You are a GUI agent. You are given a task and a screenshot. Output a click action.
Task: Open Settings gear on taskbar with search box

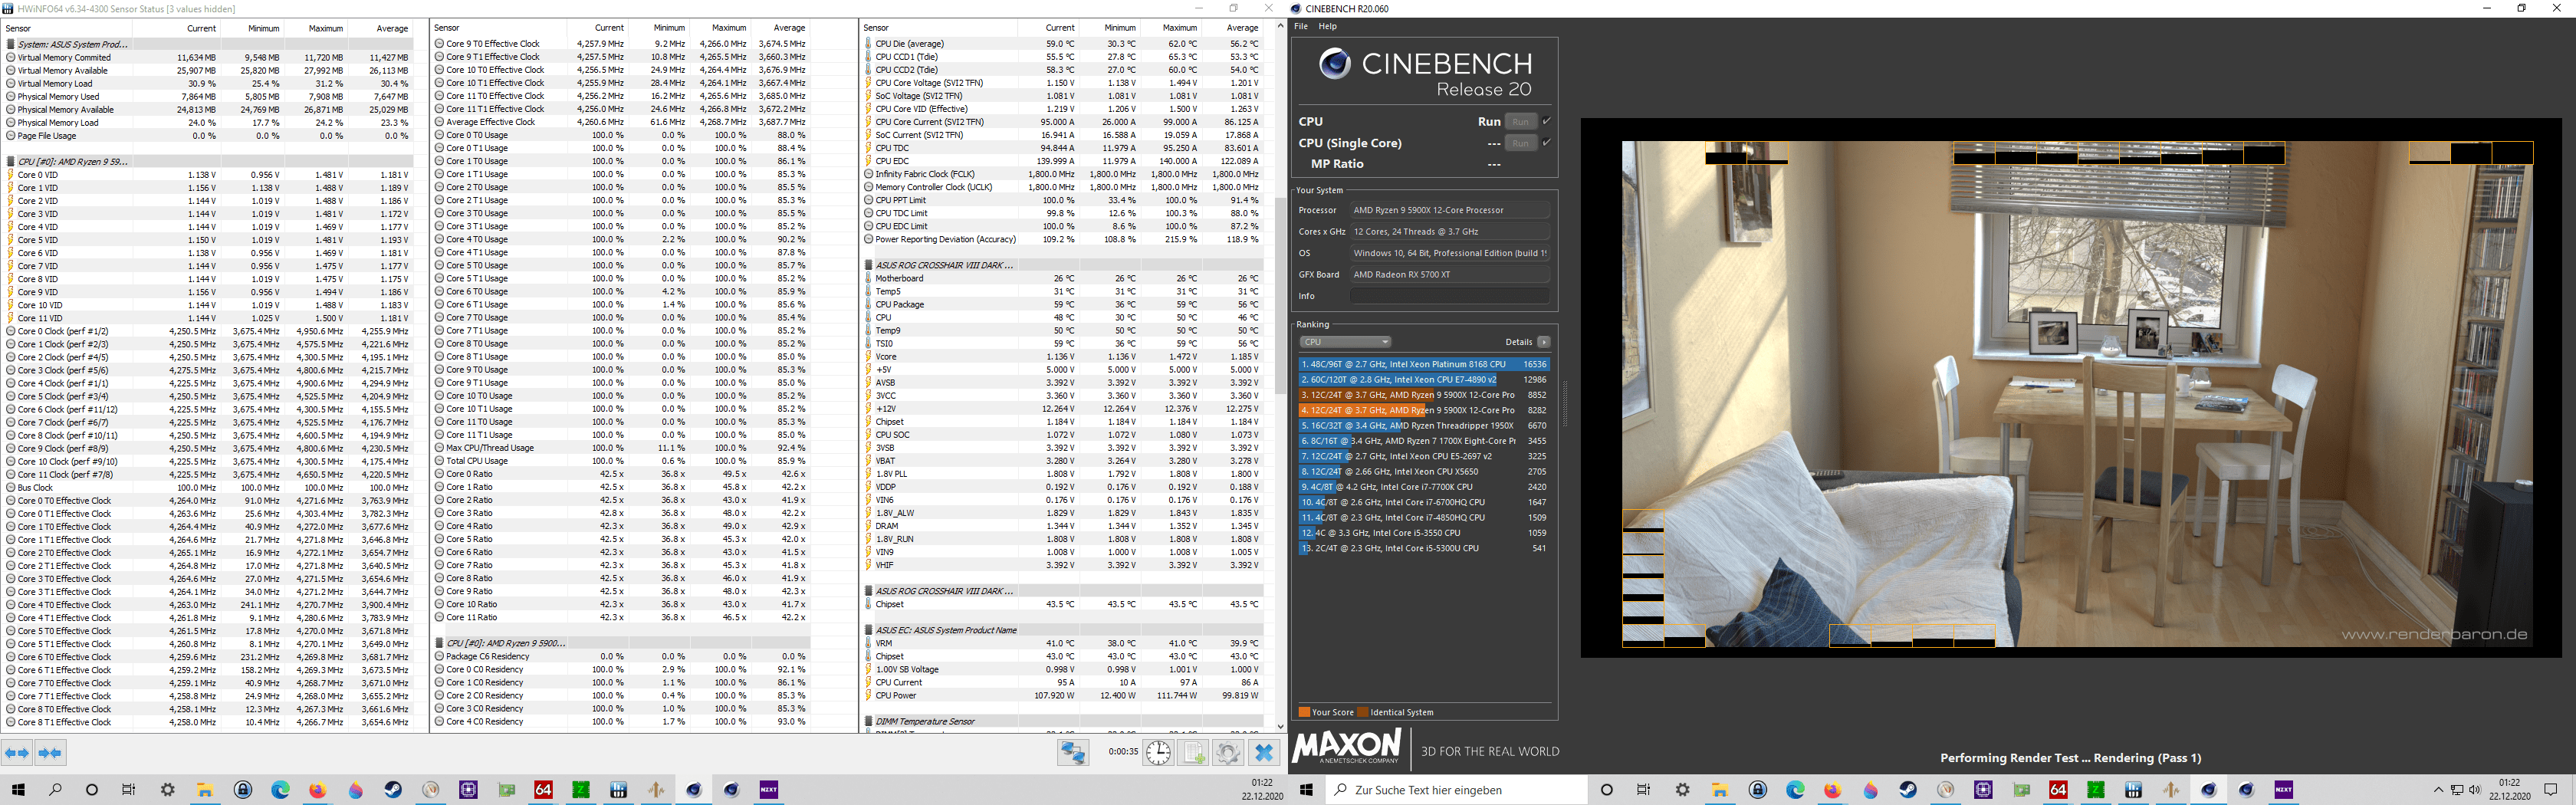(1682, 790)
